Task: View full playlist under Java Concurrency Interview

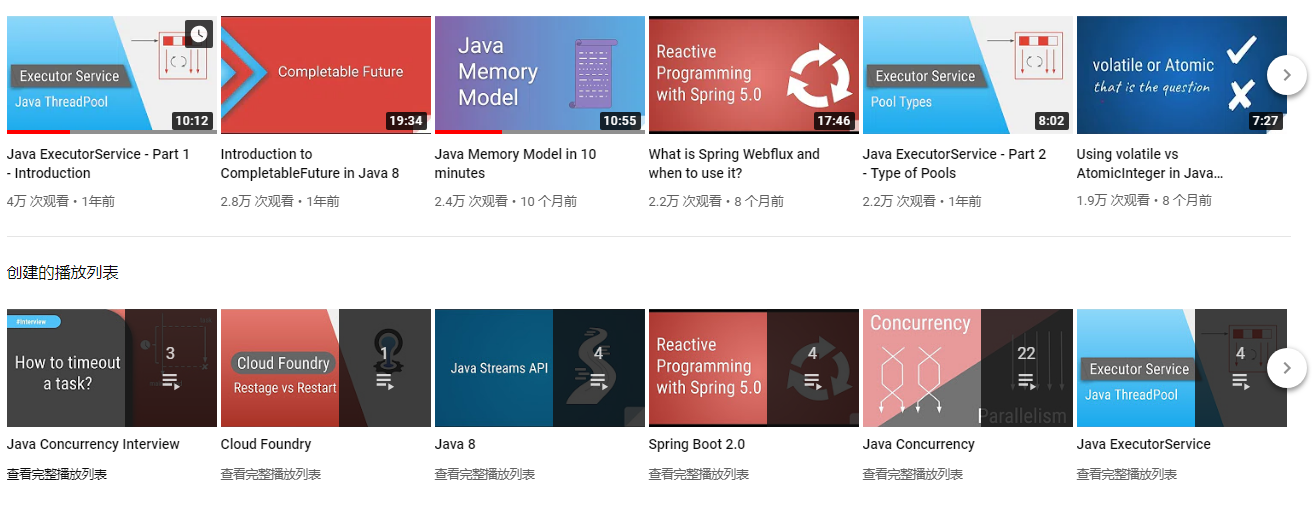Action: tap(57, 474)
